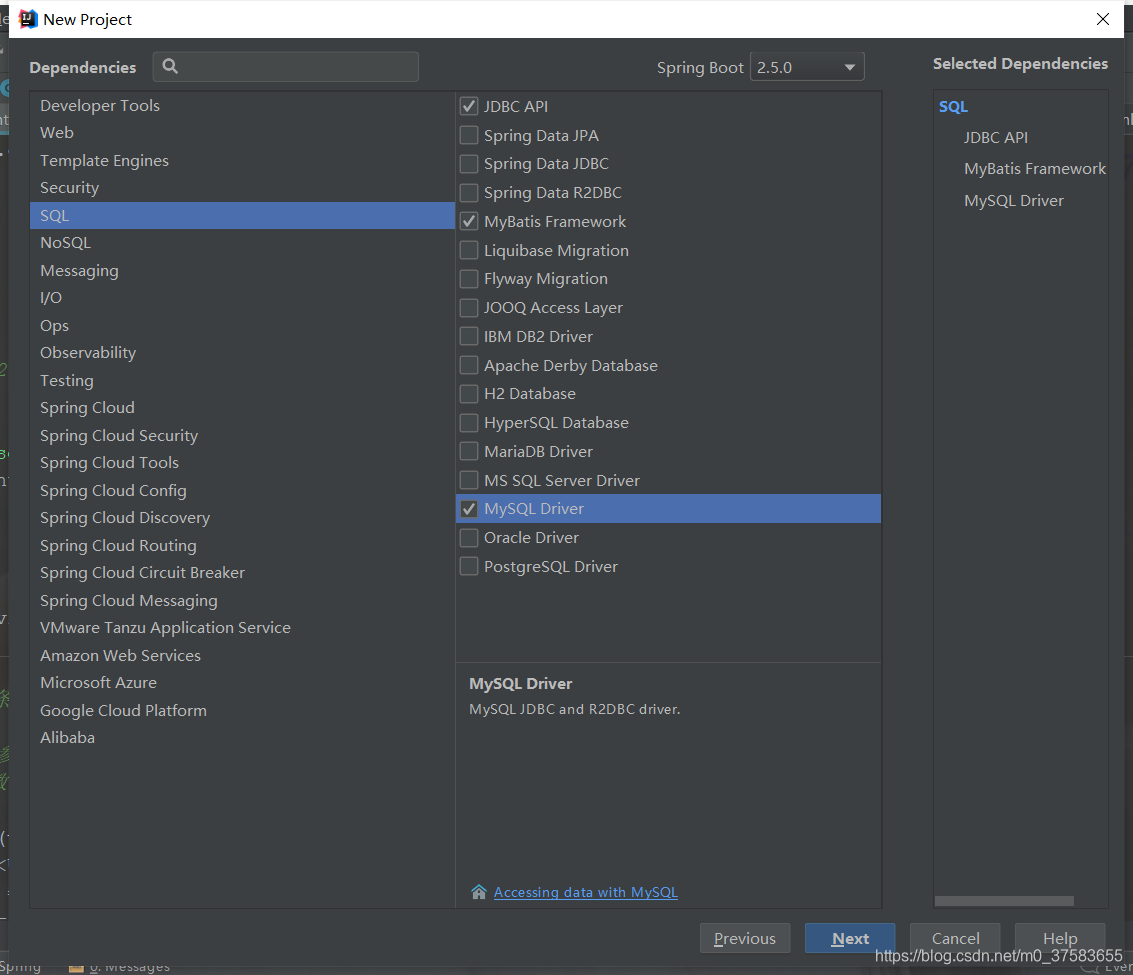Choose the Alibaba category
Viewport: 1133px width, 975px height.
(x=242, y=738)
